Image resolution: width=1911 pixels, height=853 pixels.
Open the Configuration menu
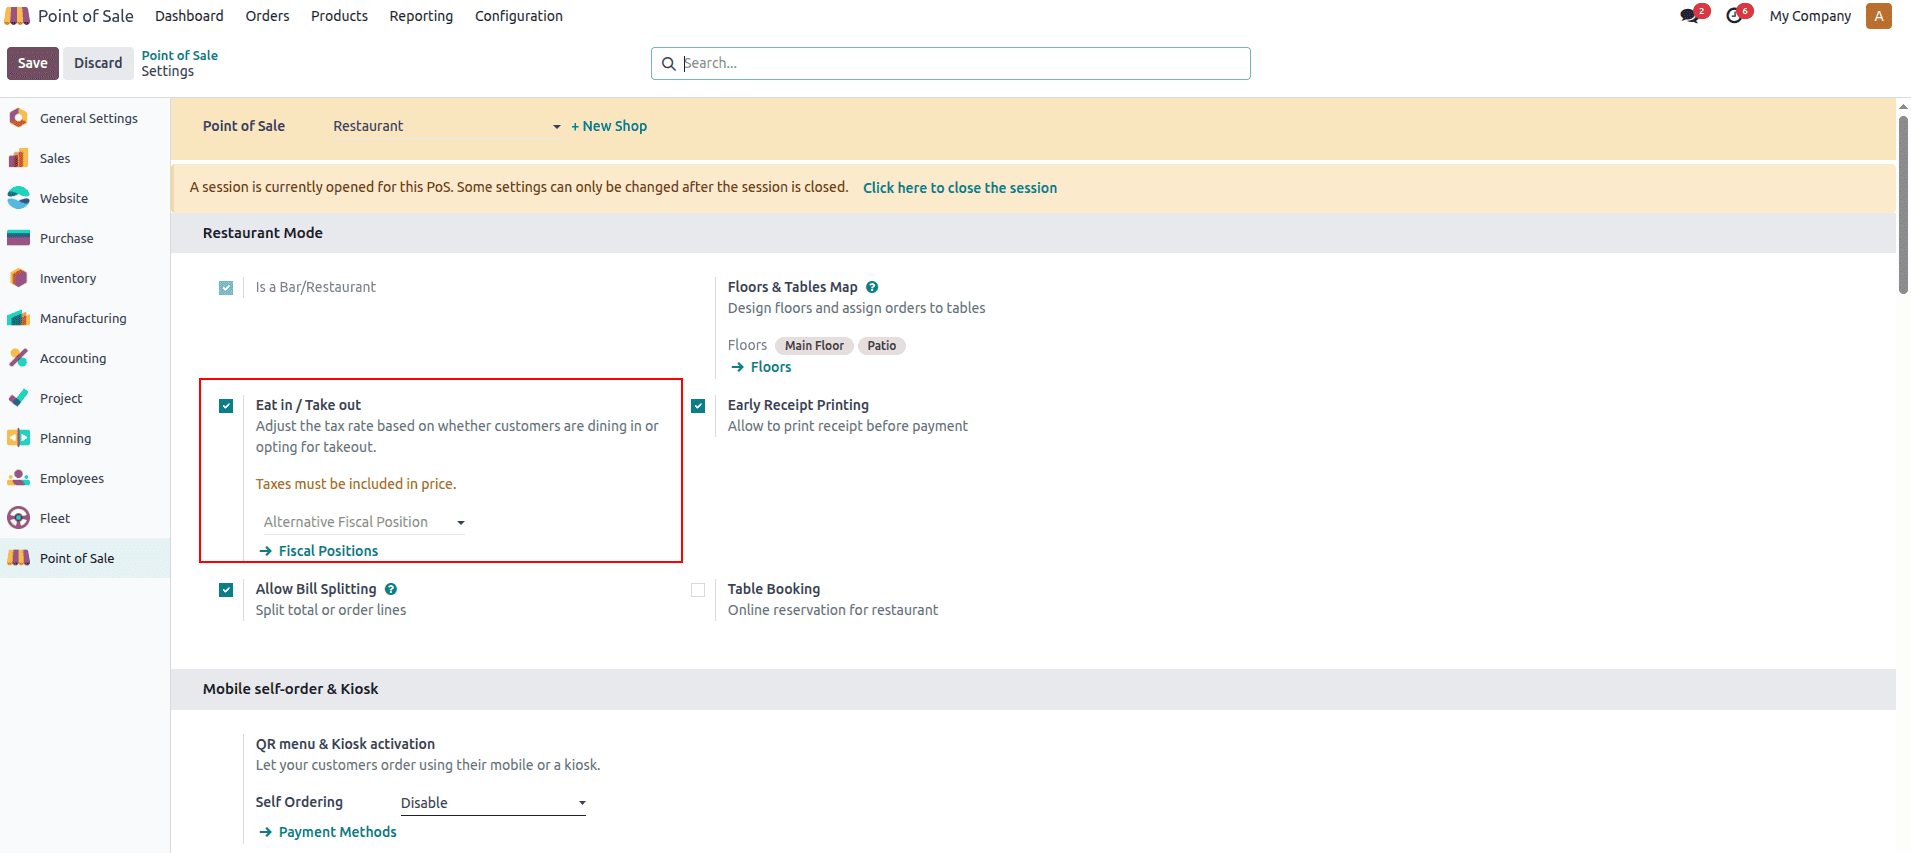point(519,16)
